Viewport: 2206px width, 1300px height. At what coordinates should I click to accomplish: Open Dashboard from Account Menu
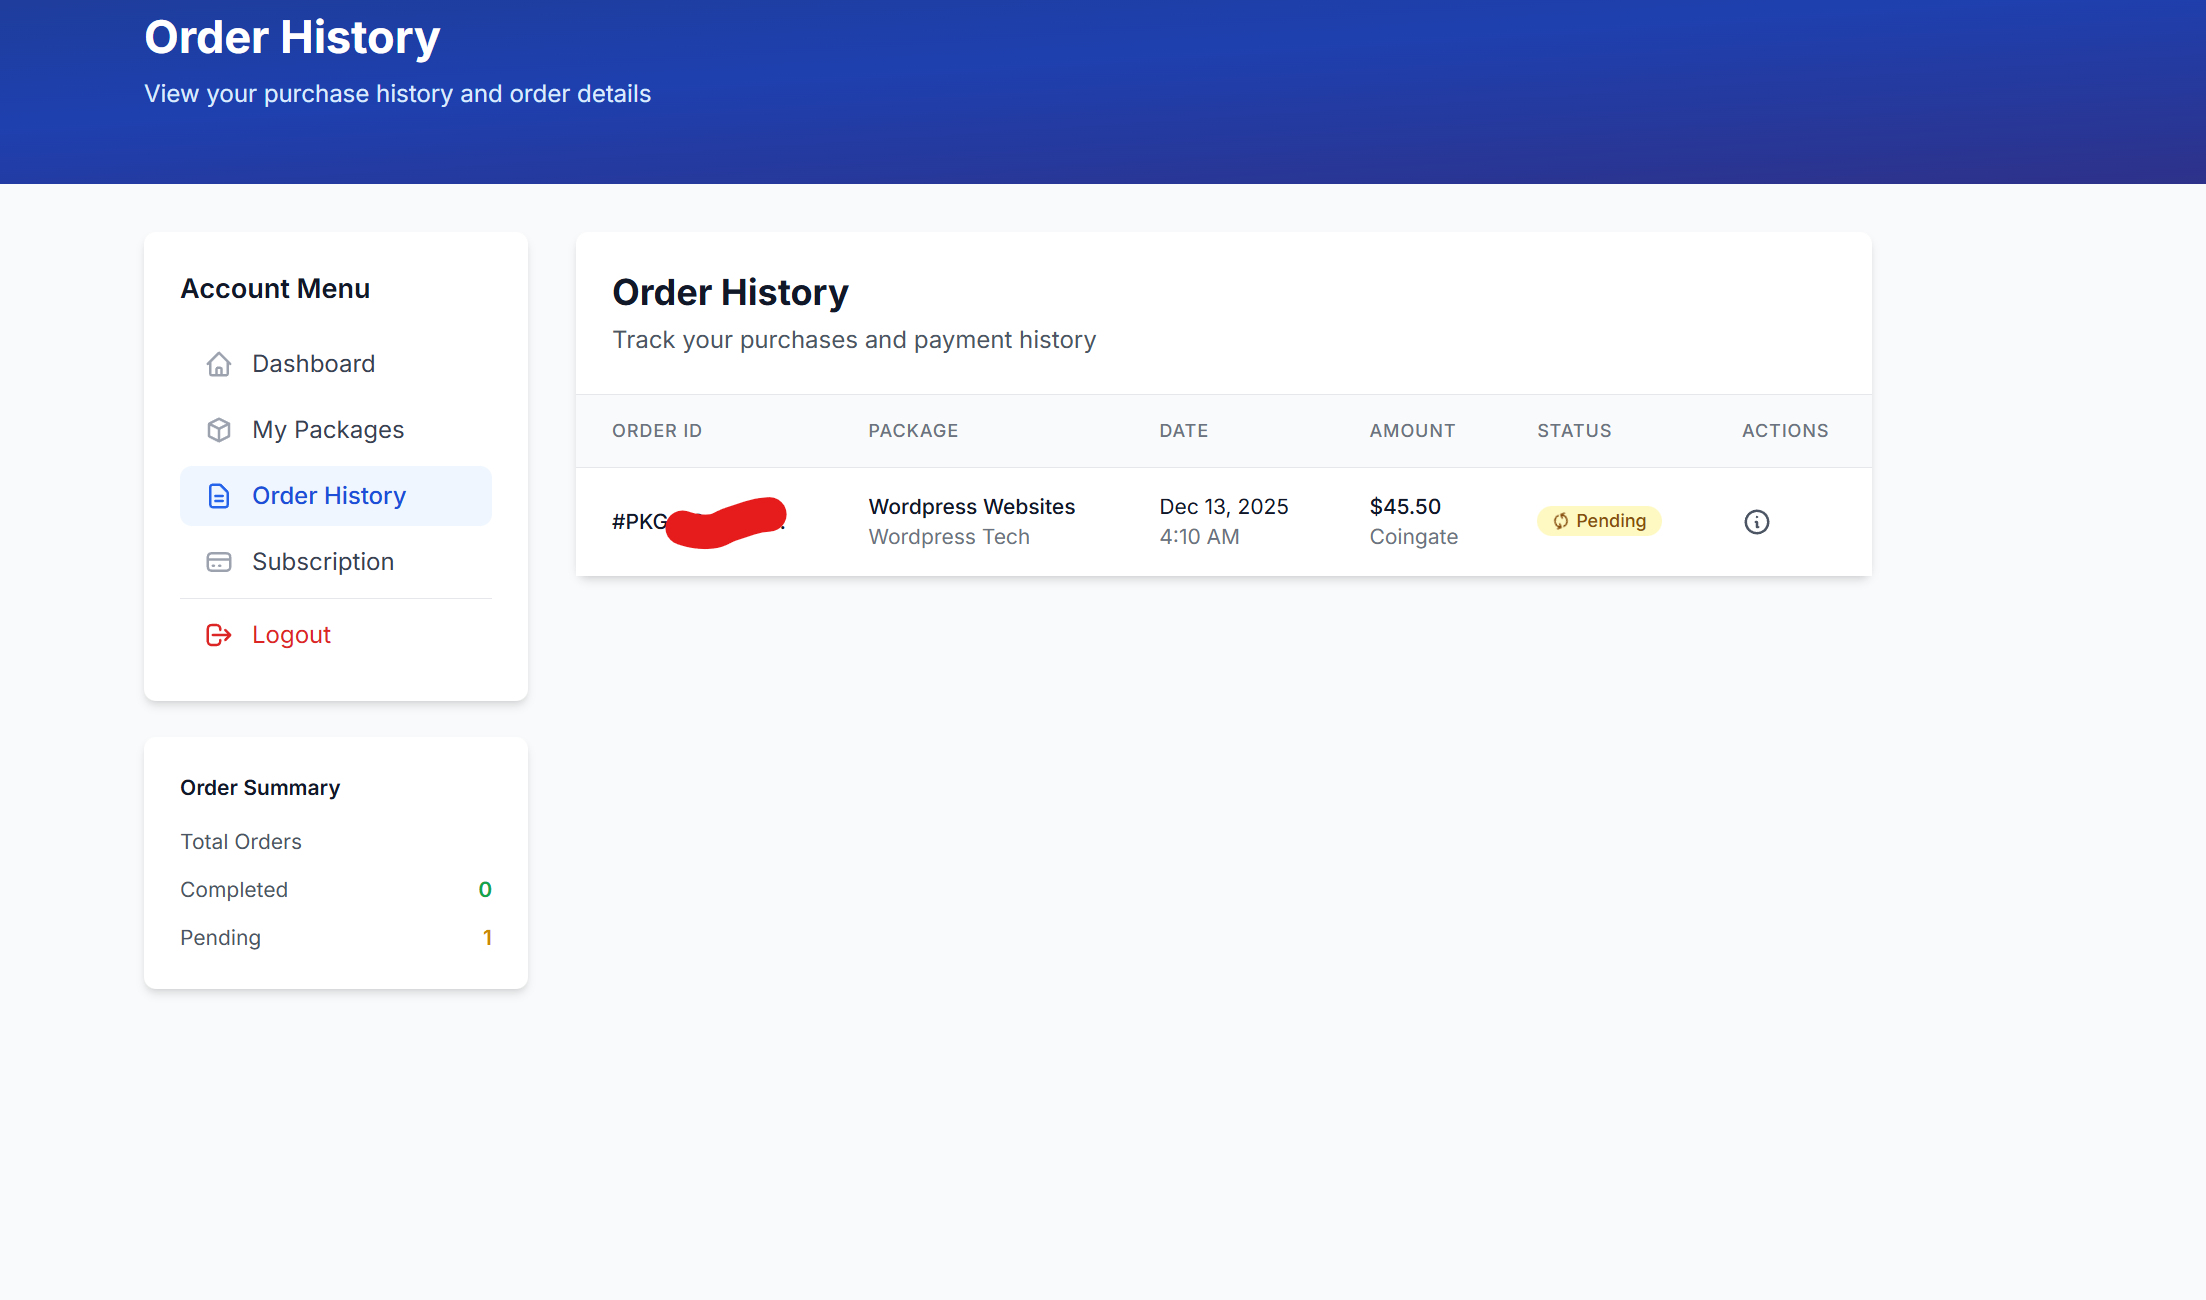tap(336, 364)
